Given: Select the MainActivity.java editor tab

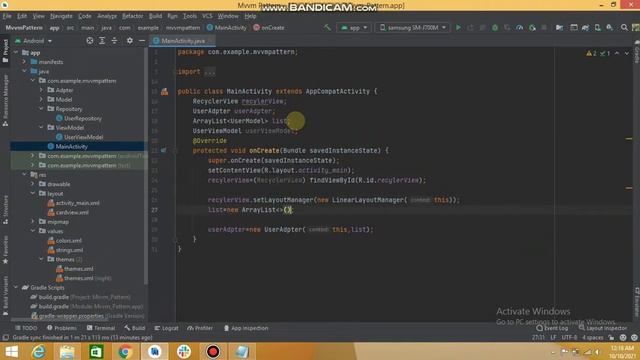Looking at the screenshot, I should pyautogui.click(x=183, y=41).
